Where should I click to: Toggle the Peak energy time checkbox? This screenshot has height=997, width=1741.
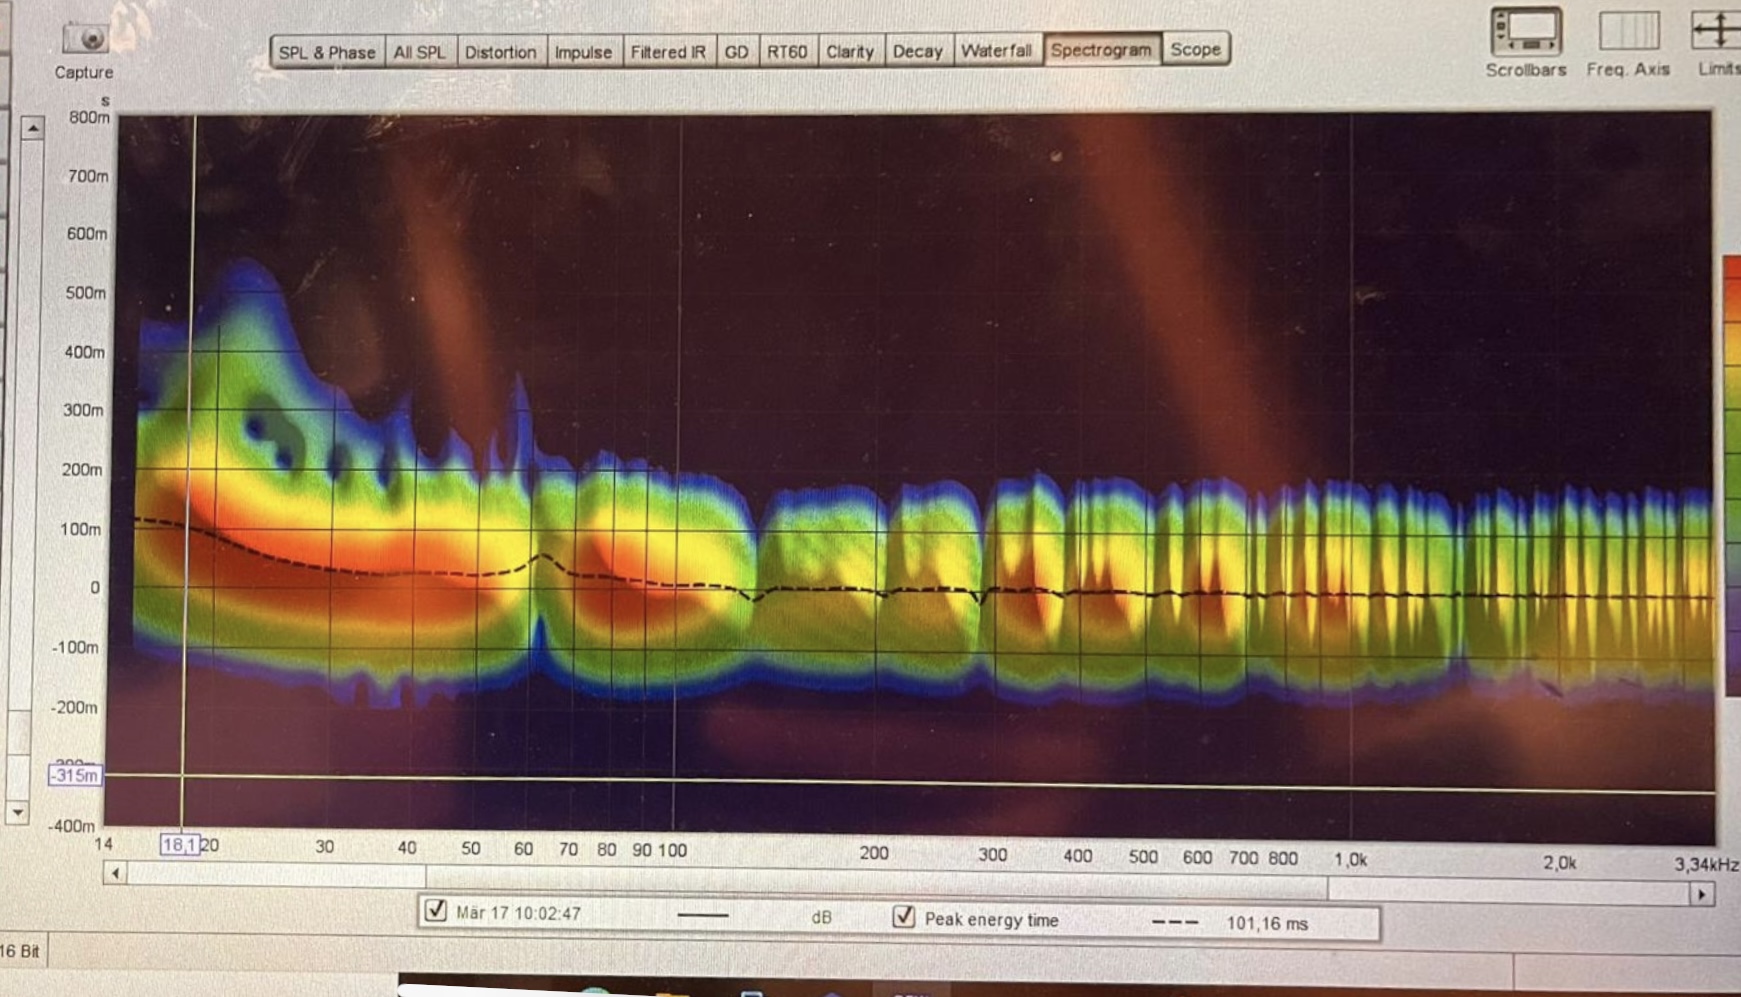(903, 917)
